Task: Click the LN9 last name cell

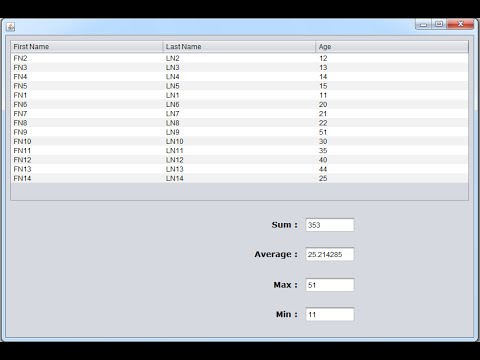Action: (x=239, y=132)
